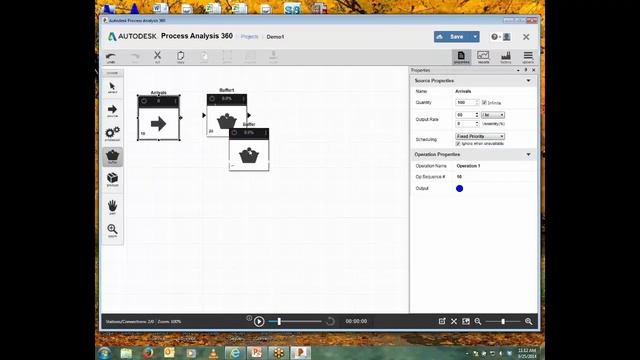Toggle Ignore when unavailable checkbox
The width and height of the screenshot is (640, 360).
[x=458, y=144]
